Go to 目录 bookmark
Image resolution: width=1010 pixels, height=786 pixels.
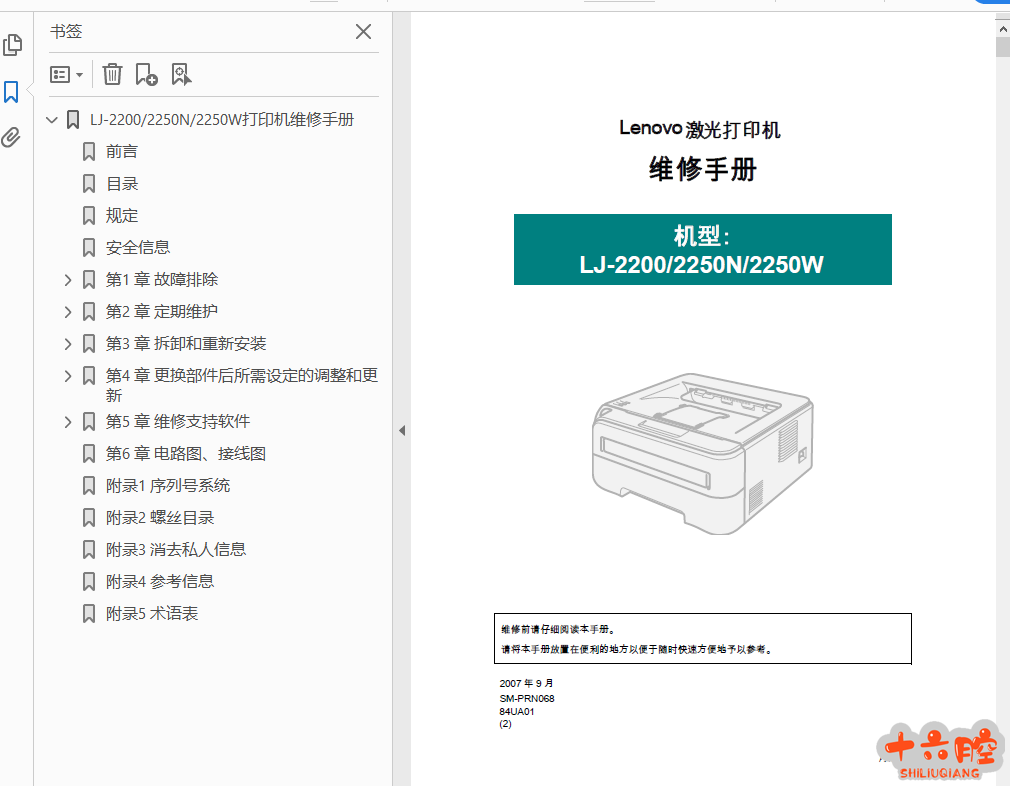click(x=122, y=184)
